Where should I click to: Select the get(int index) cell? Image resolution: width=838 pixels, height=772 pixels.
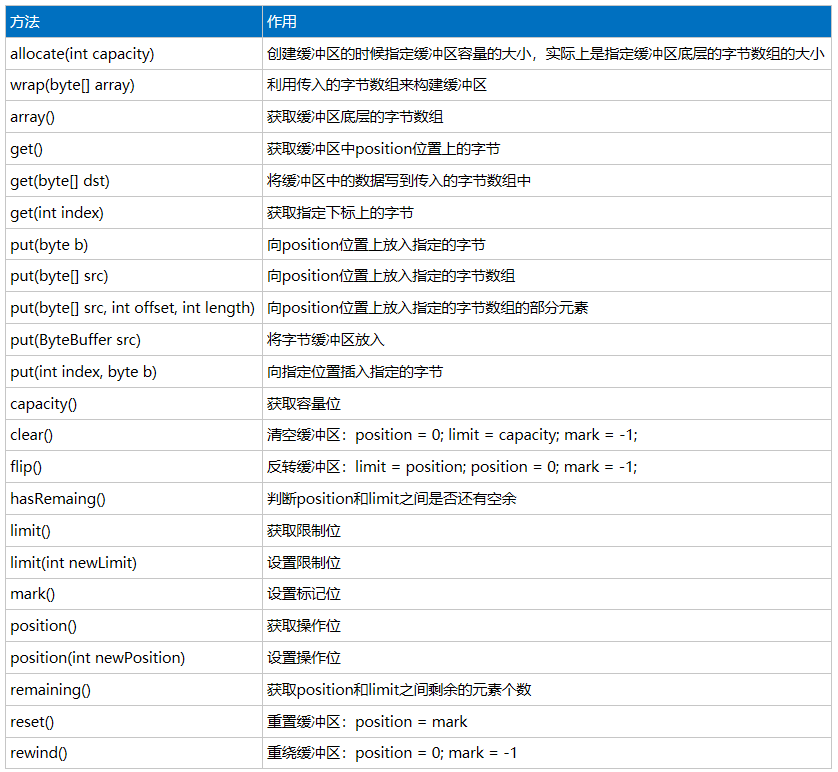pos(134,213)
